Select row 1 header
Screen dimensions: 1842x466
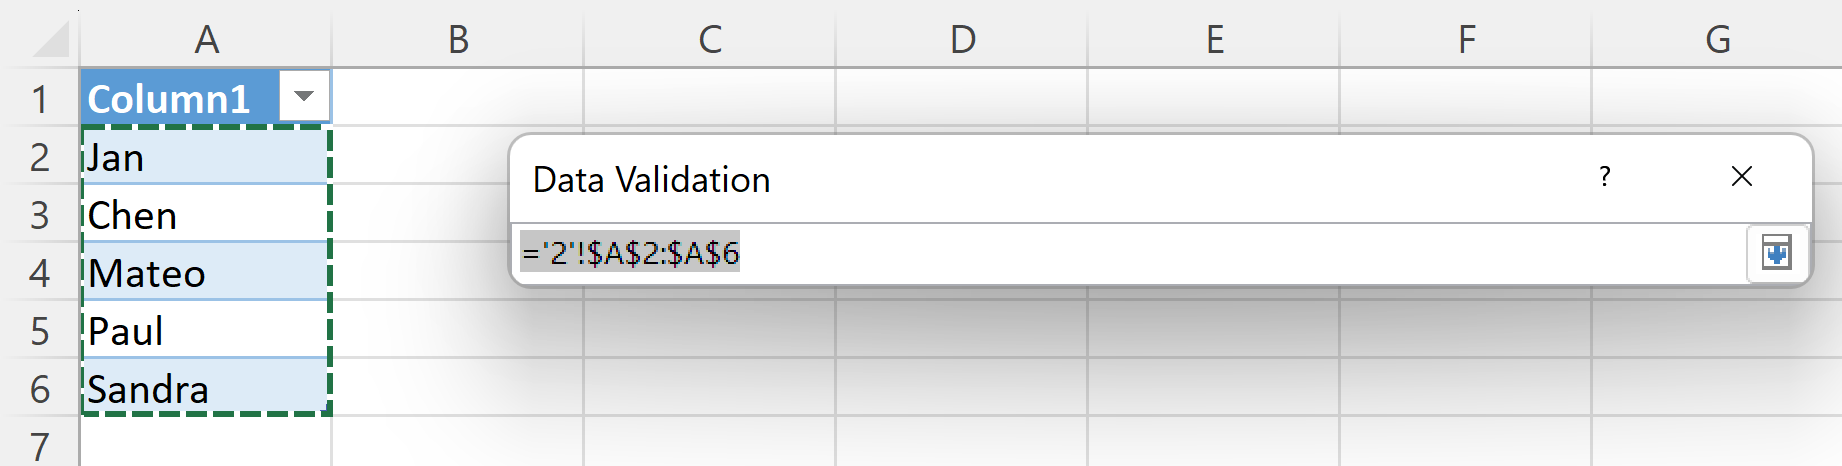[40, 98]
